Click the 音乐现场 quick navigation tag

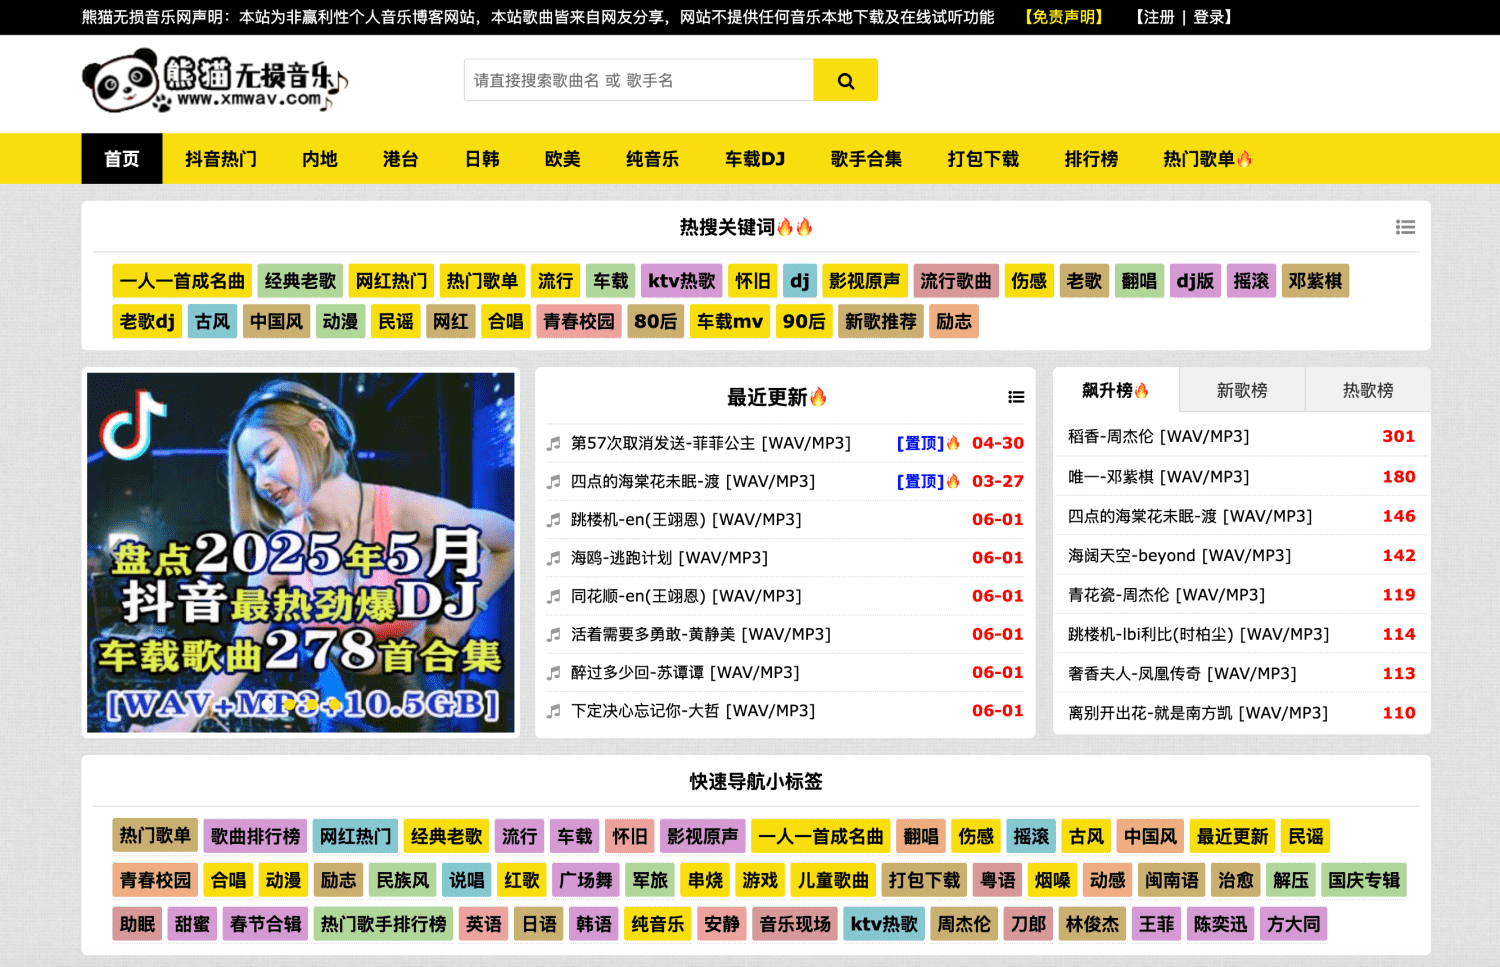pyautogui.click(x=795, y=924)
